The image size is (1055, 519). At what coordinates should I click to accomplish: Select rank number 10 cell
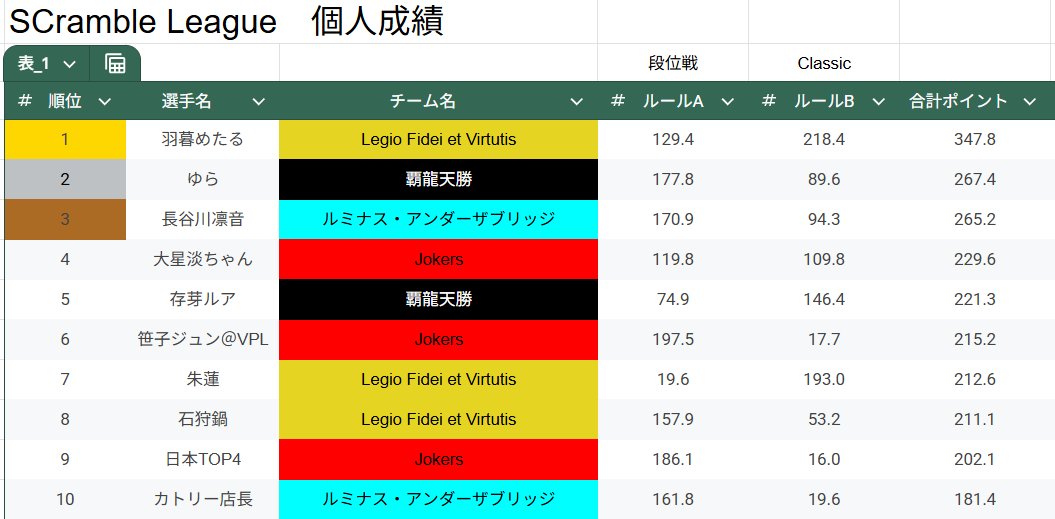(65, 499)
